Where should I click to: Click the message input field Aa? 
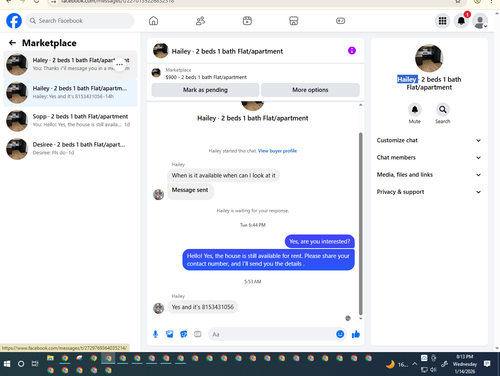(x=272, y=334)
